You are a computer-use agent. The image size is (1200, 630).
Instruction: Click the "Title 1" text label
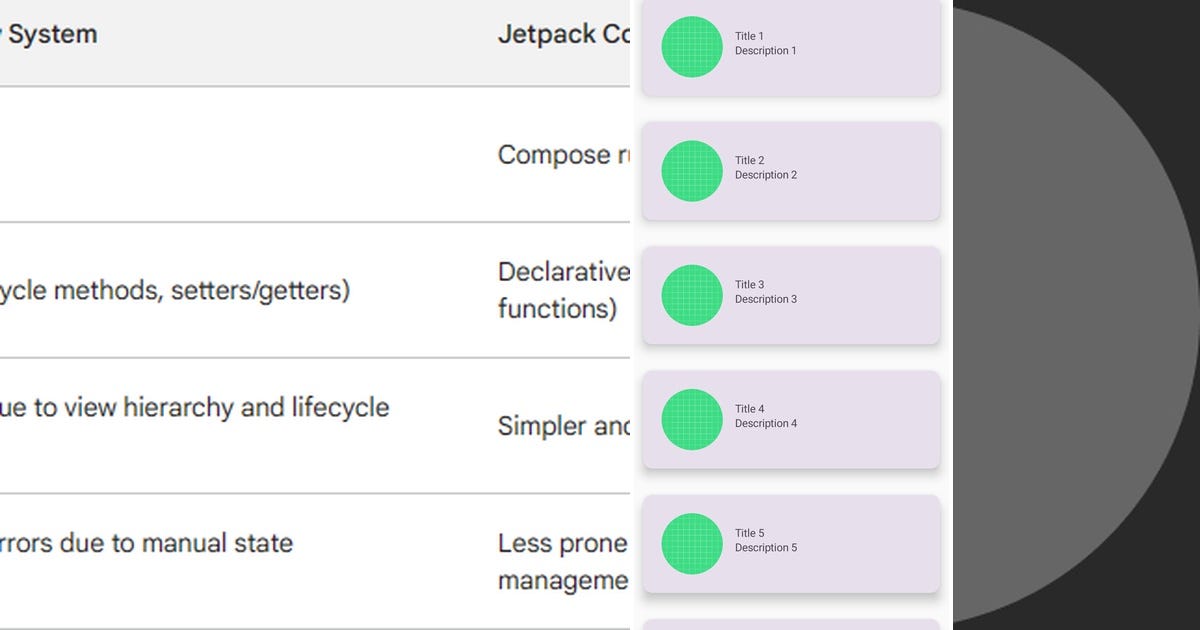click(749, 36)
